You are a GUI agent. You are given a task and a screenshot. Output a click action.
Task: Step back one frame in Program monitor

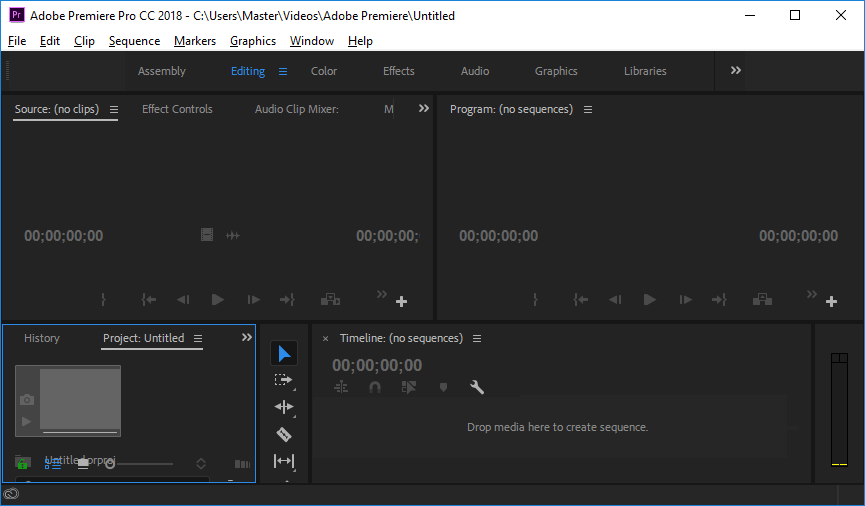(615, 300)
